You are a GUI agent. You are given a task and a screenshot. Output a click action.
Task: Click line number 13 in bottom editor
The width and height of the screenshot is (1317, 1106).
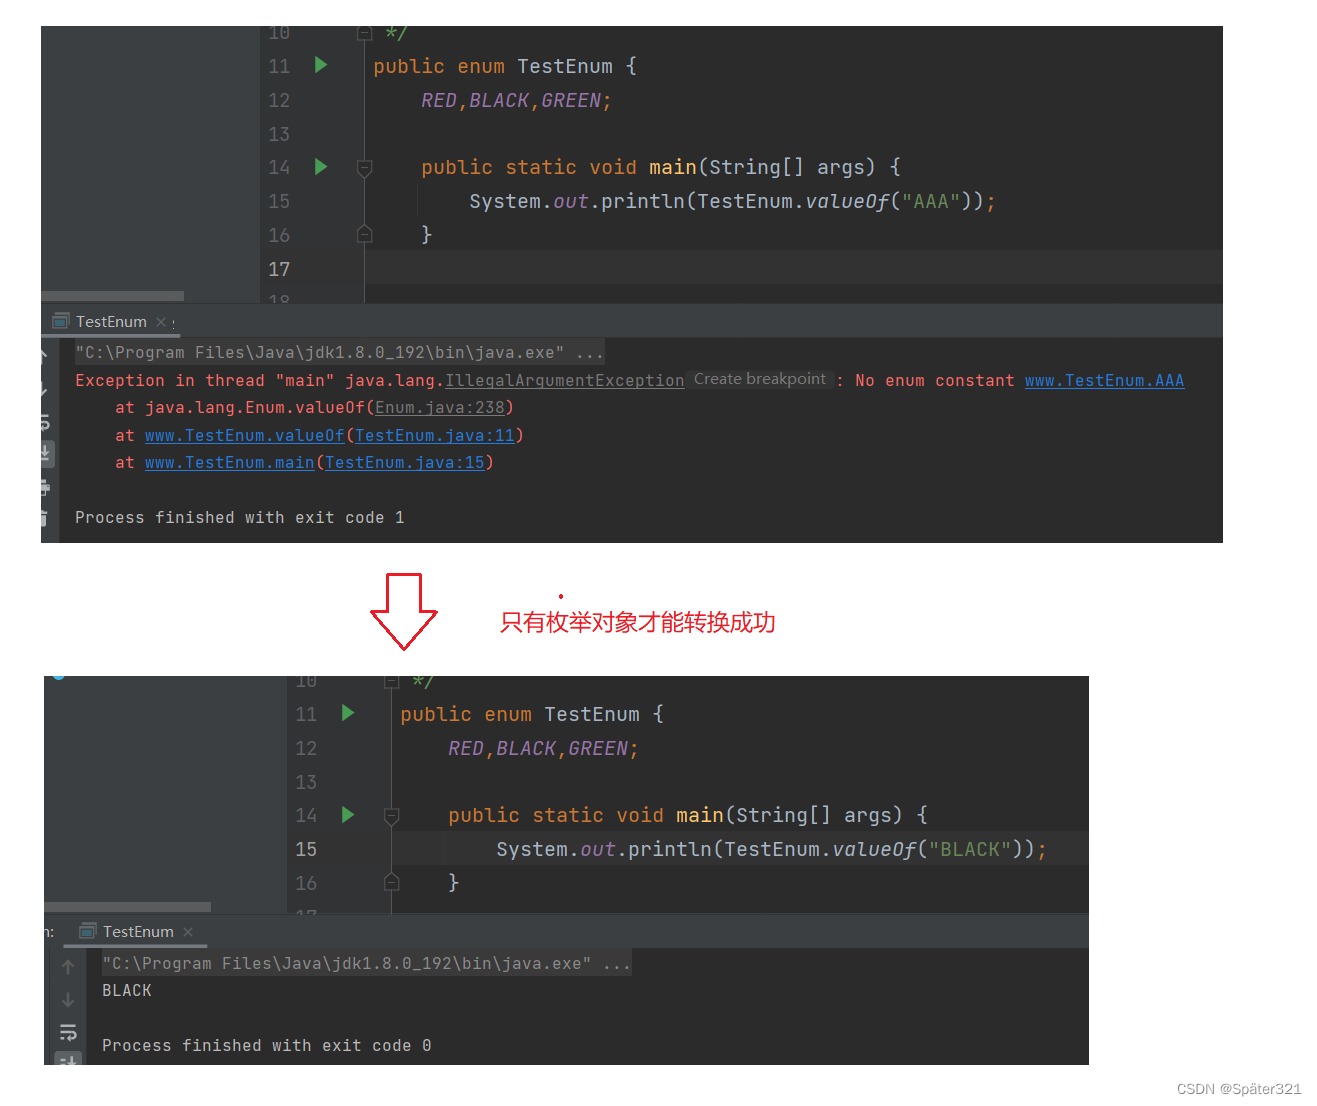click(x=306, y=782)
